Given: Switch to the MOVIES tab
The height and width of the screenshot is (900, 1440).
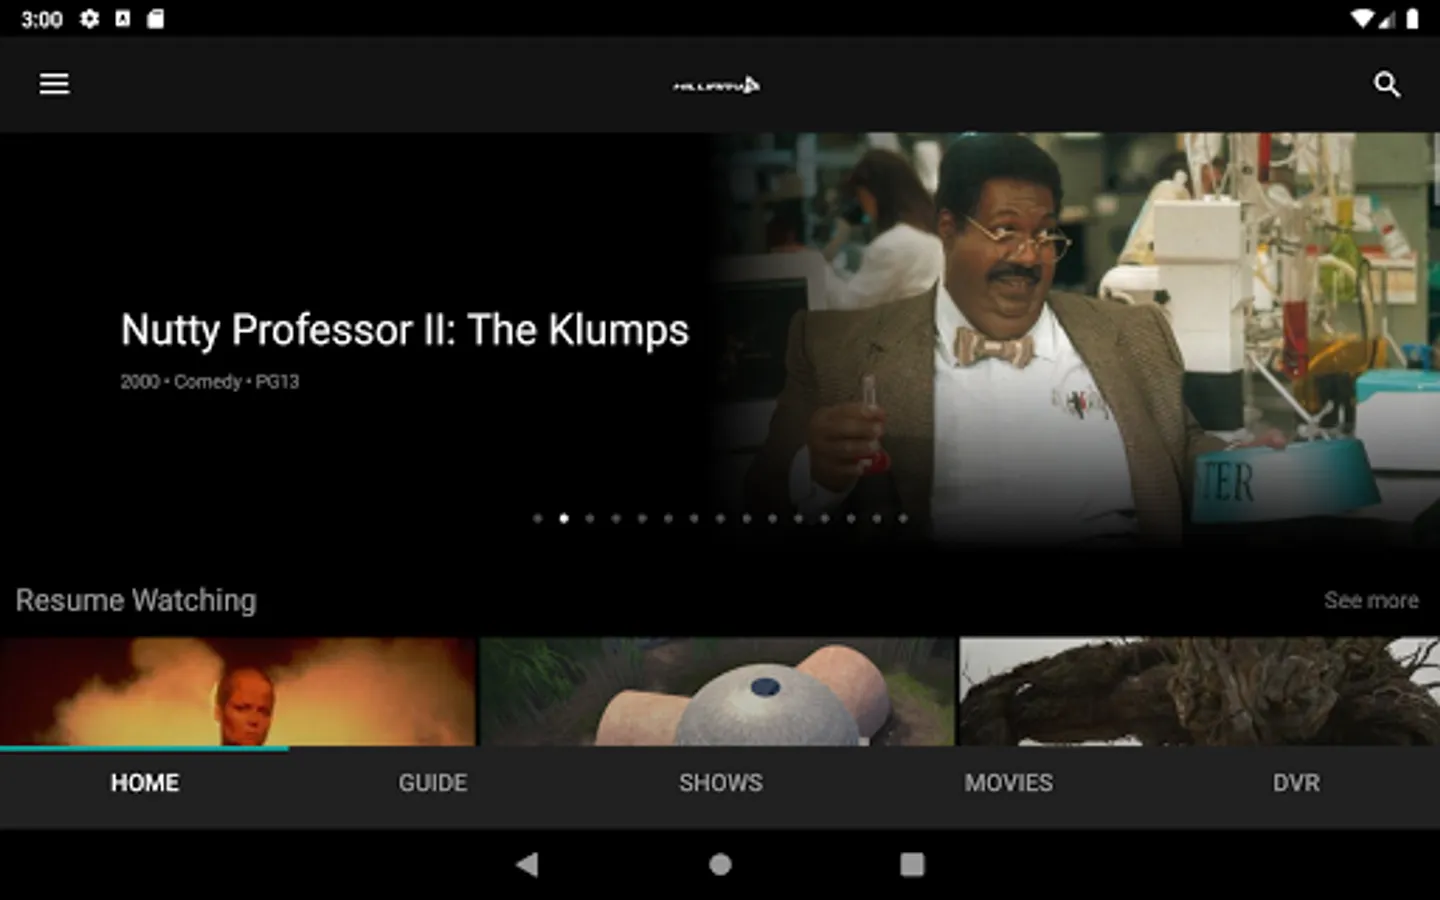Looking at the screenshot, I should coord(1008,783).
